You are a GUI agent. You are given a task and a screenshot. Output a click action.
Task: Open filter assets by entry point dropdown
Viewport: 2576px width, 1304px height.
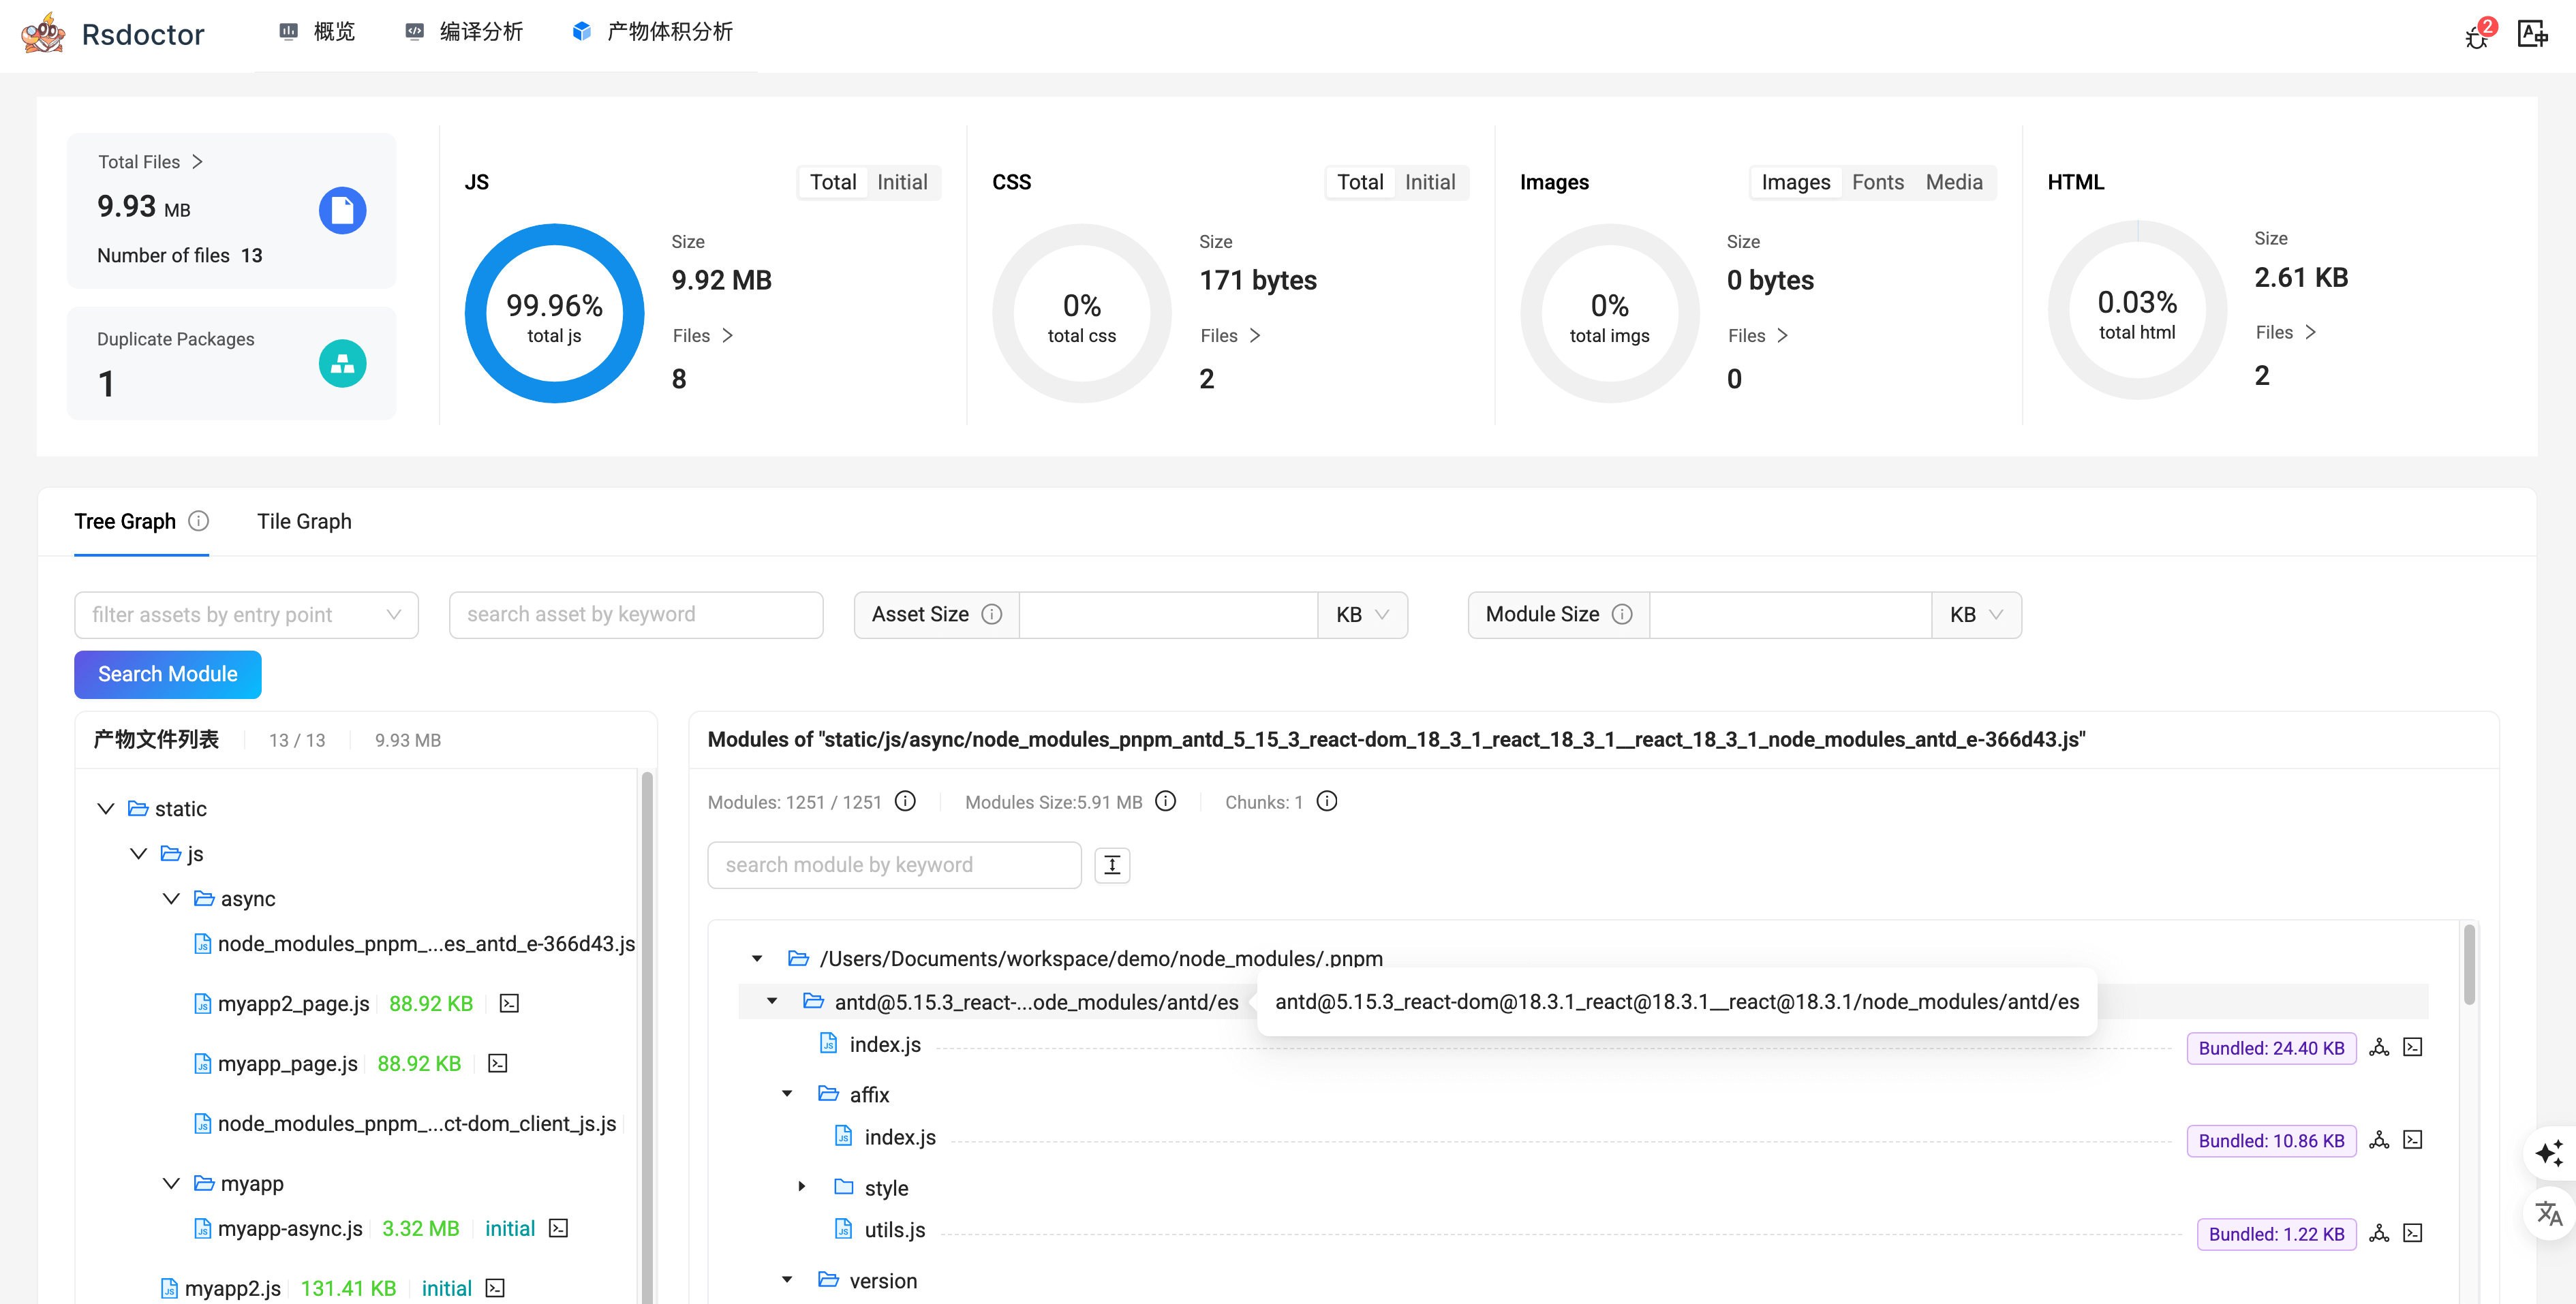click(x=246, y=614)
